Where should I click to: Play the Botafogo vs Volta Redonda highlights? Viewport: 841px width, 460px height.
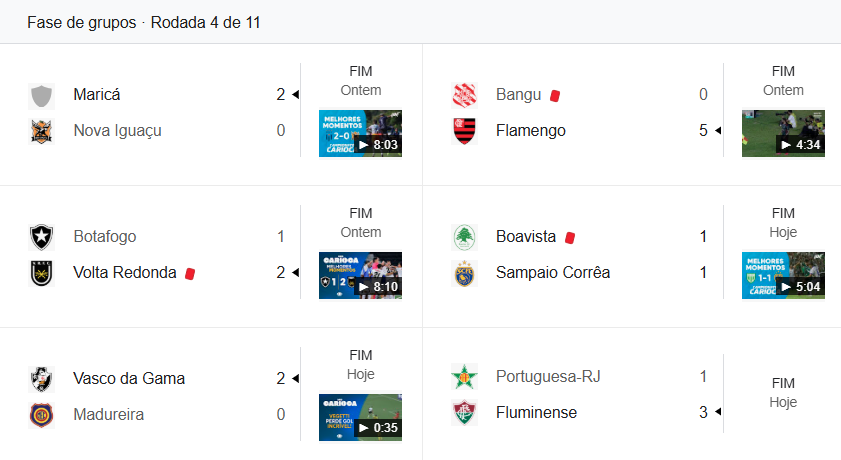click(360, 275)
